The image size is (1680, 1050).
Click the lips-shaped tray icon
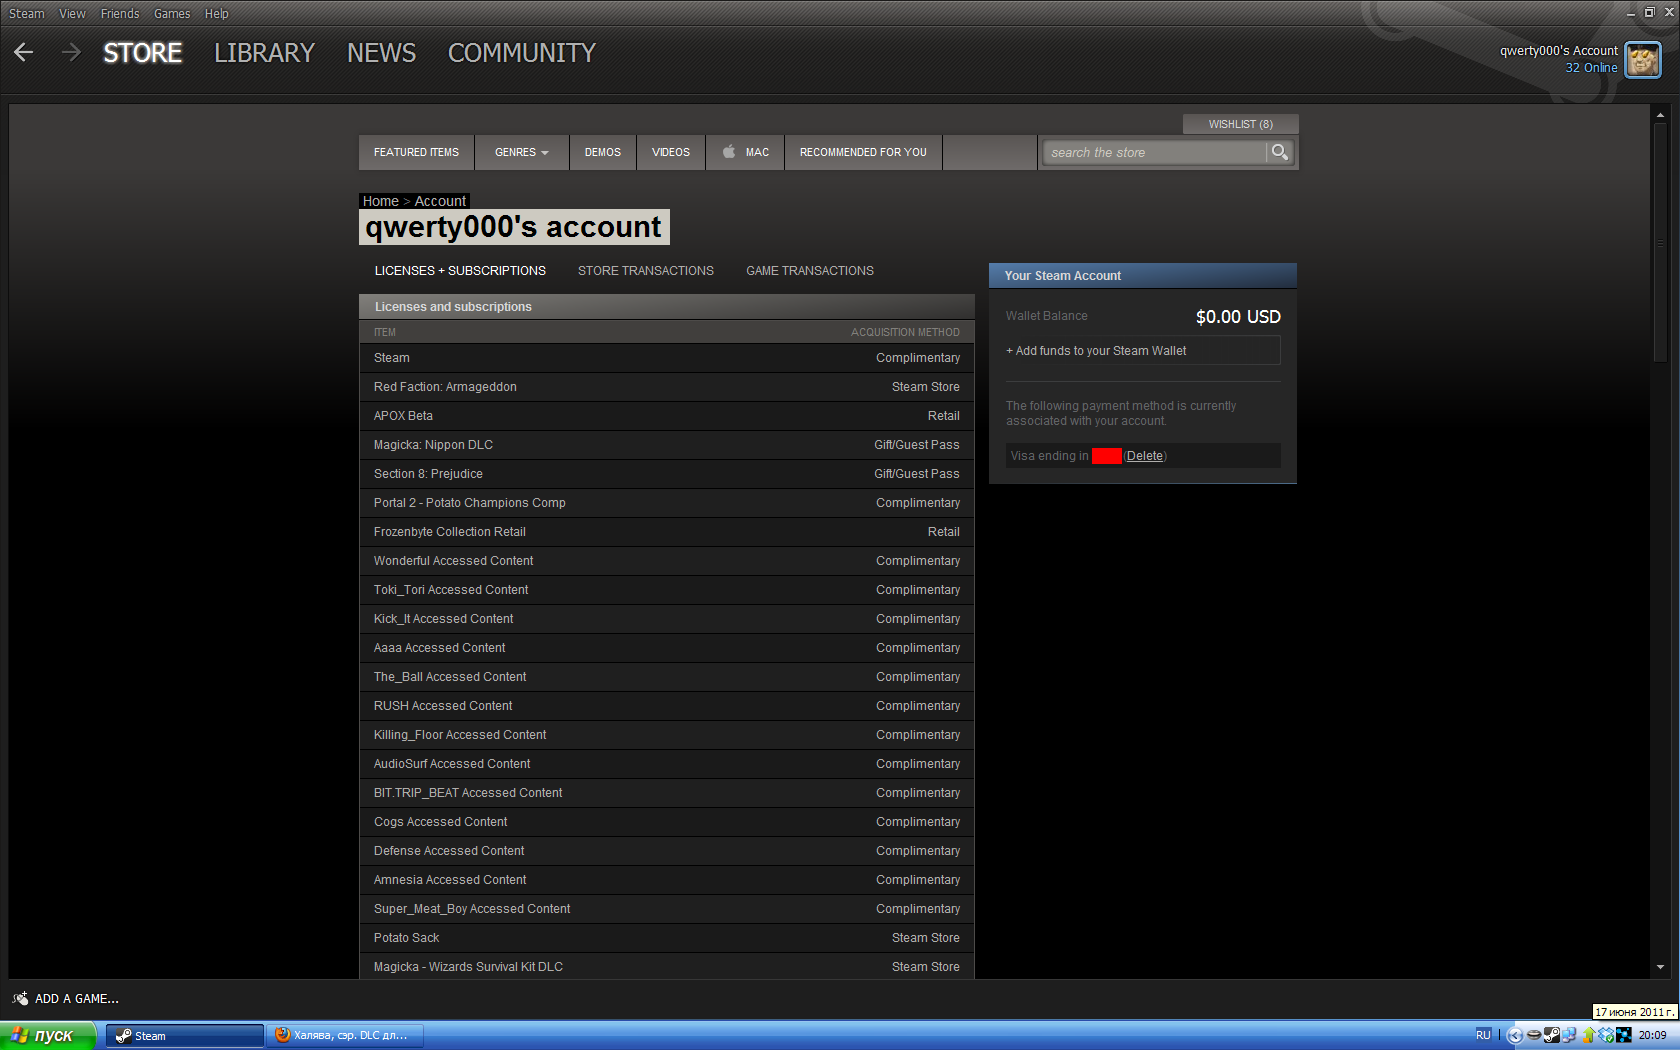[x=1534, y=1035]
